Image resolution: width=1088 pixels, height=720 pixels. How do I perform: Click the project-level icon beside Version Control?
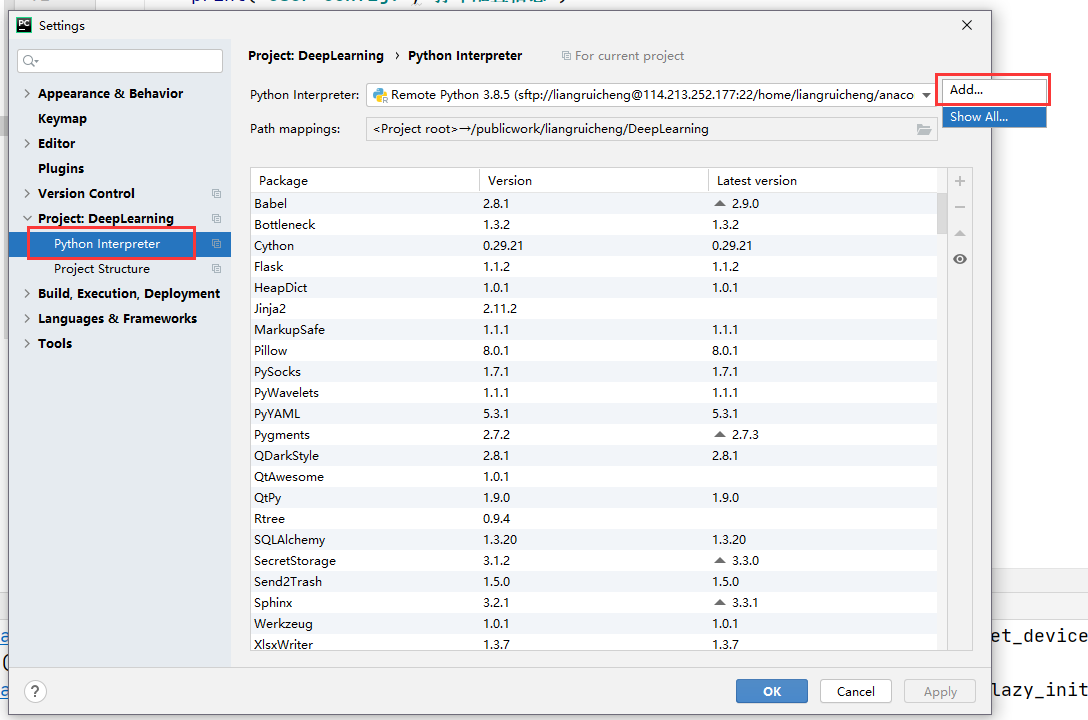216,194
